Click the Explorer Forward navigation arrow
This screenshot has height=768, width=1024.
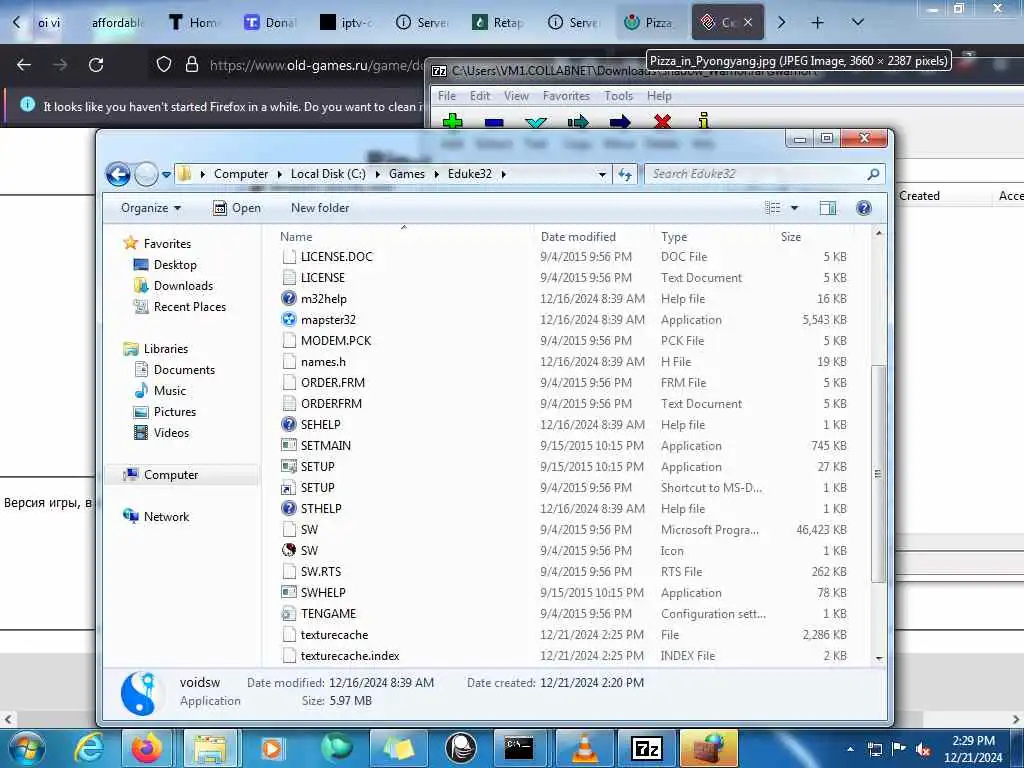(x=146, y=174)
